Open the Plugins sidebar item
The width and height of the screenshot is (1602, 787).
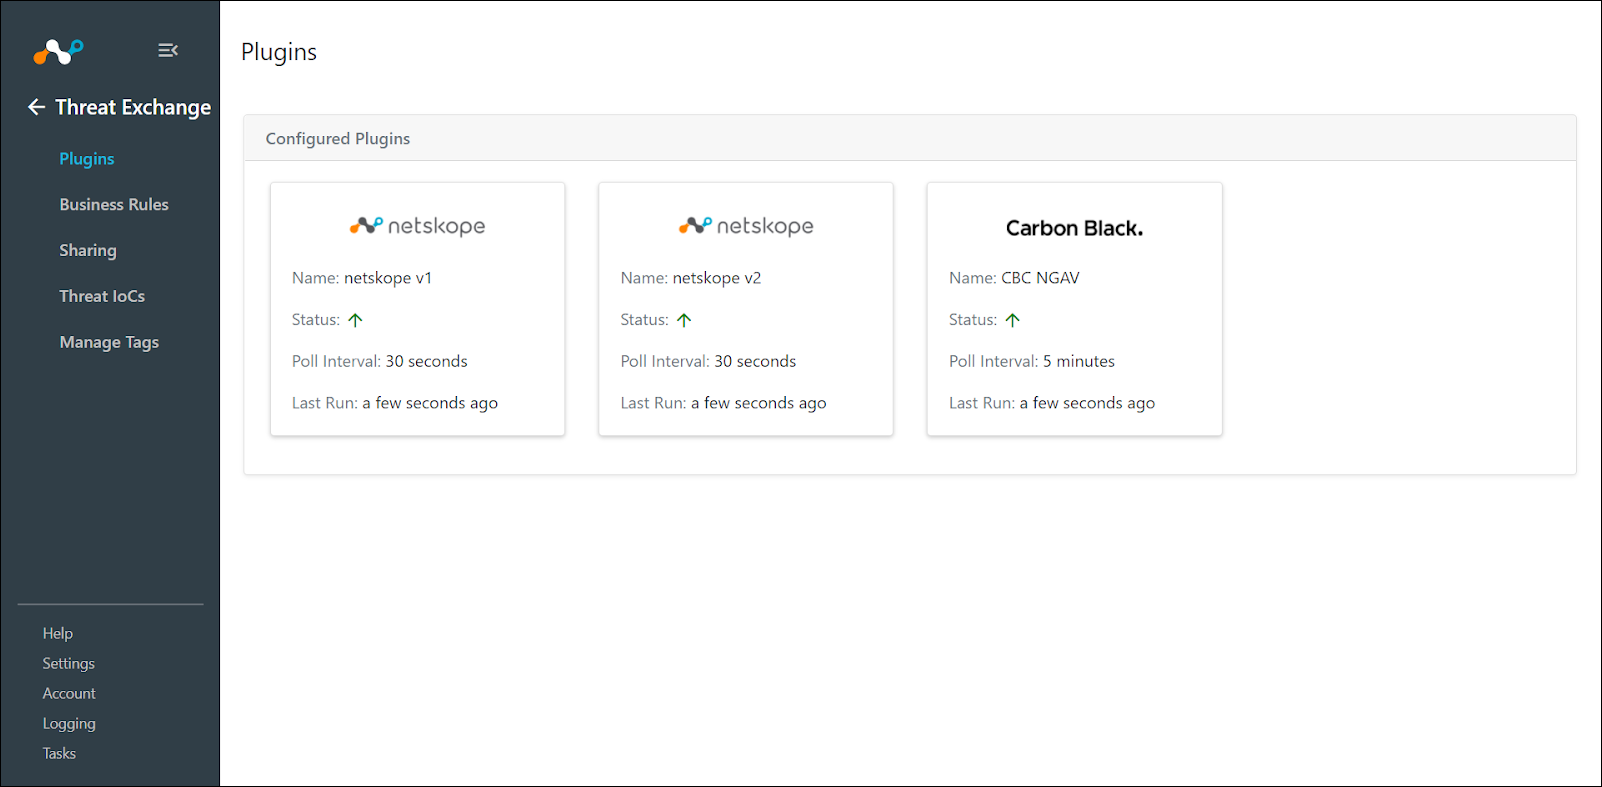(87, 159)
